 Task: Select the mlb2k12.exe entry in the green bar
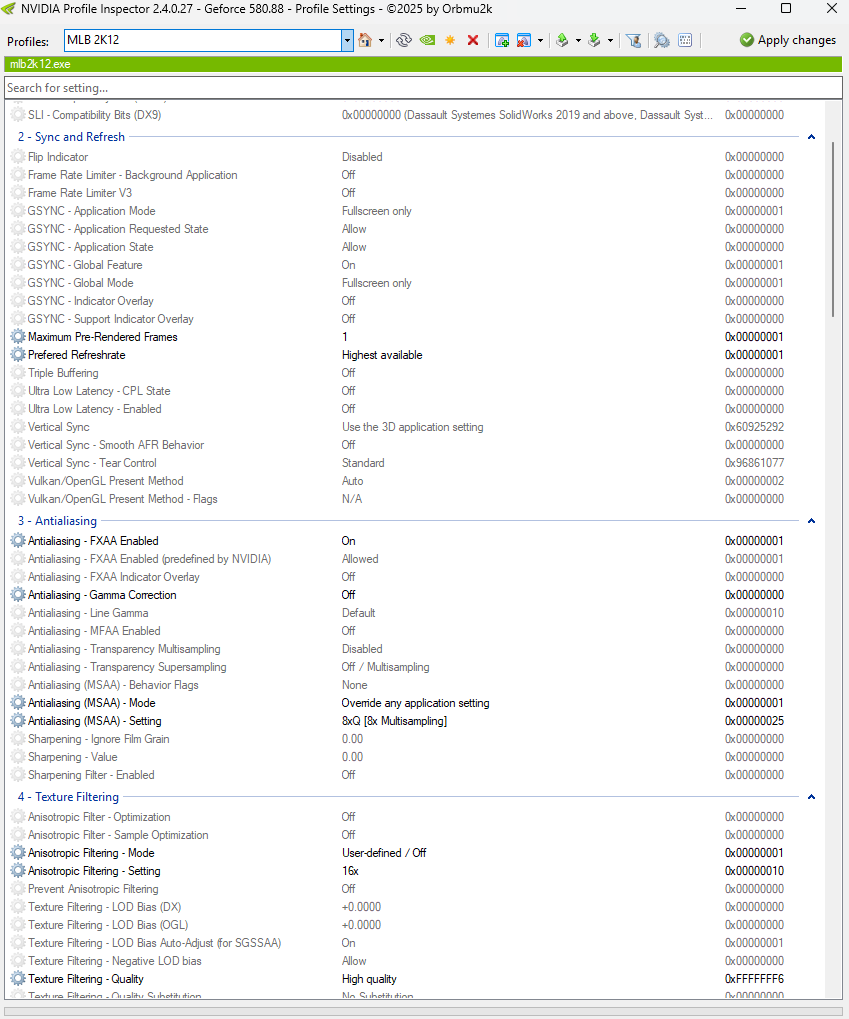[40, 64]
